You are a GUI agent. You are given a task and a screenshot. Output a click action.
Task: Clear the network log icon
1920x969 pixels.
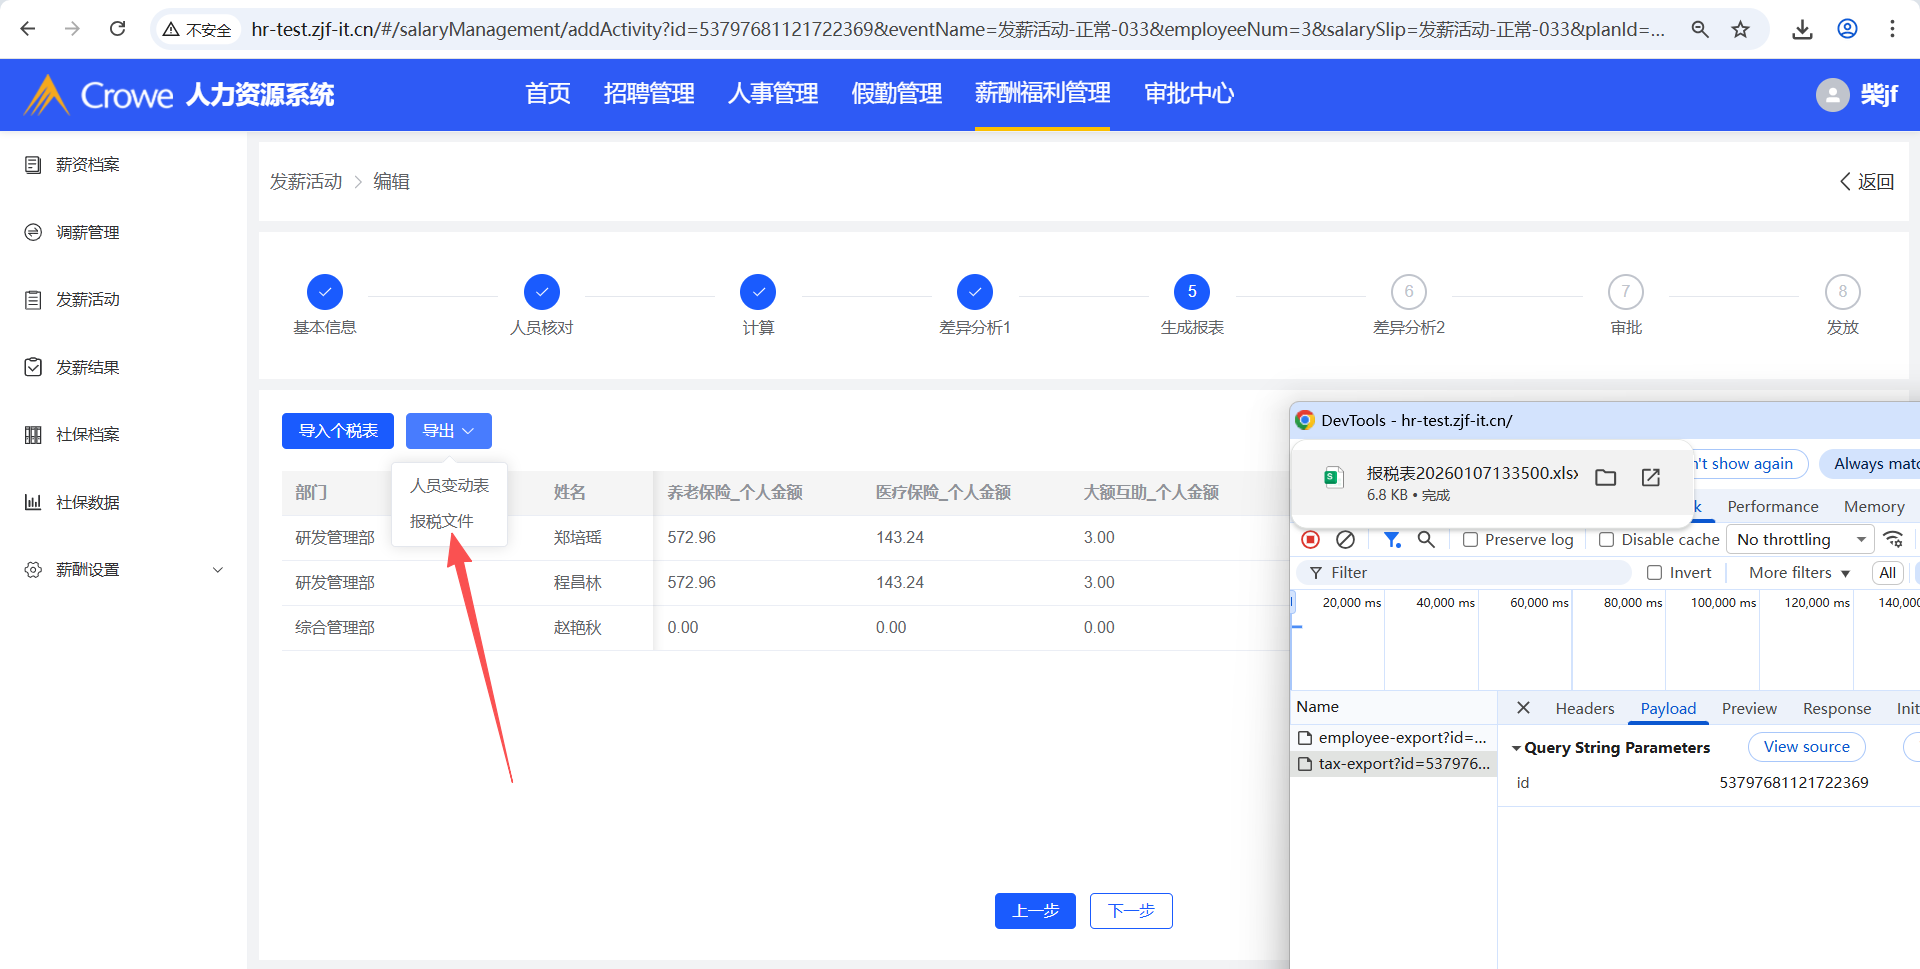pyautogui.click(x=1346, y=540)
